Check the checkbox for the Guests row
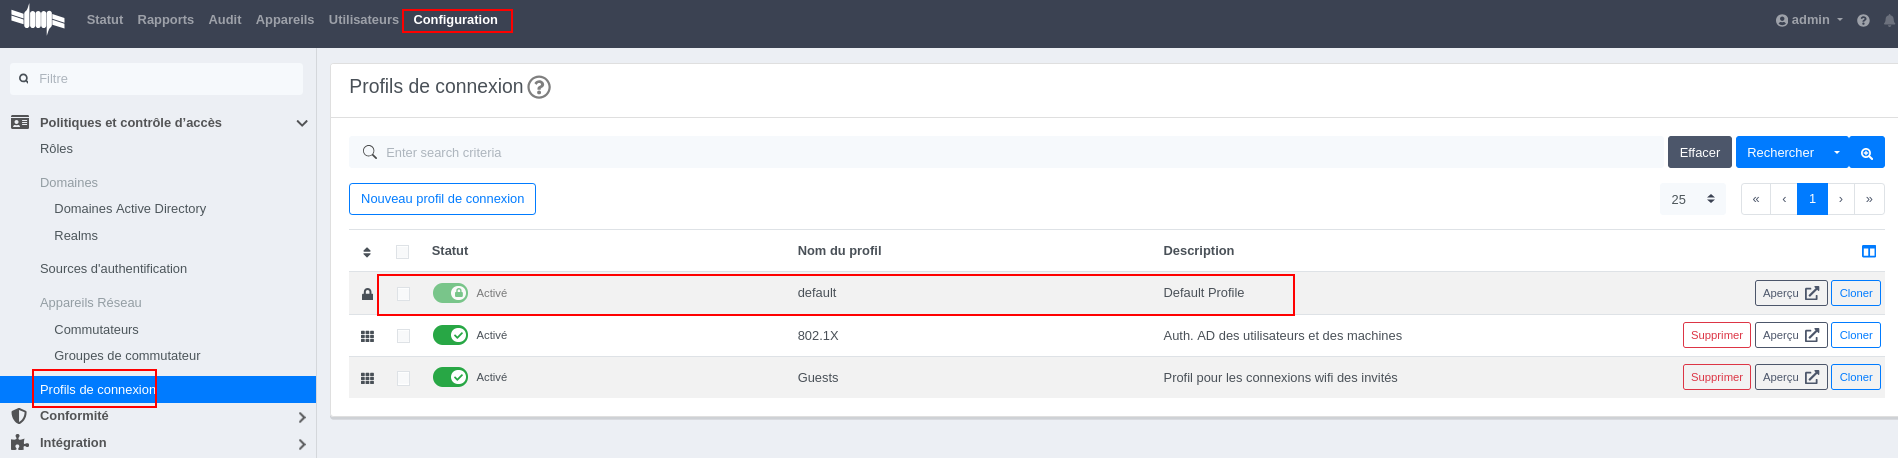This screenshot has width=1898, height=458. click(403, 378)
